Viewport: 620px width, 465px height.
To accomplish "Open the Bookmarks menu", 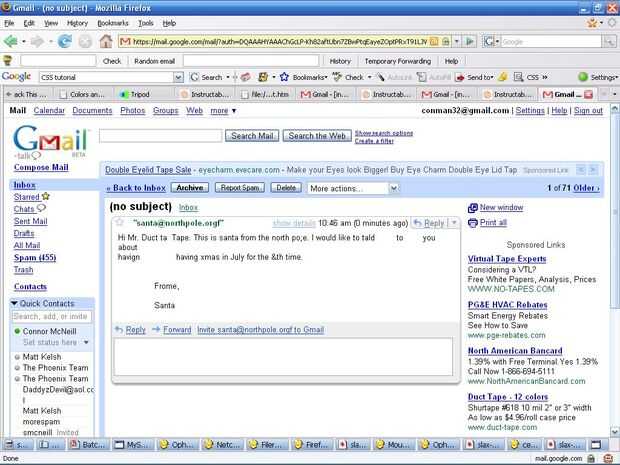I will point(113,23).
